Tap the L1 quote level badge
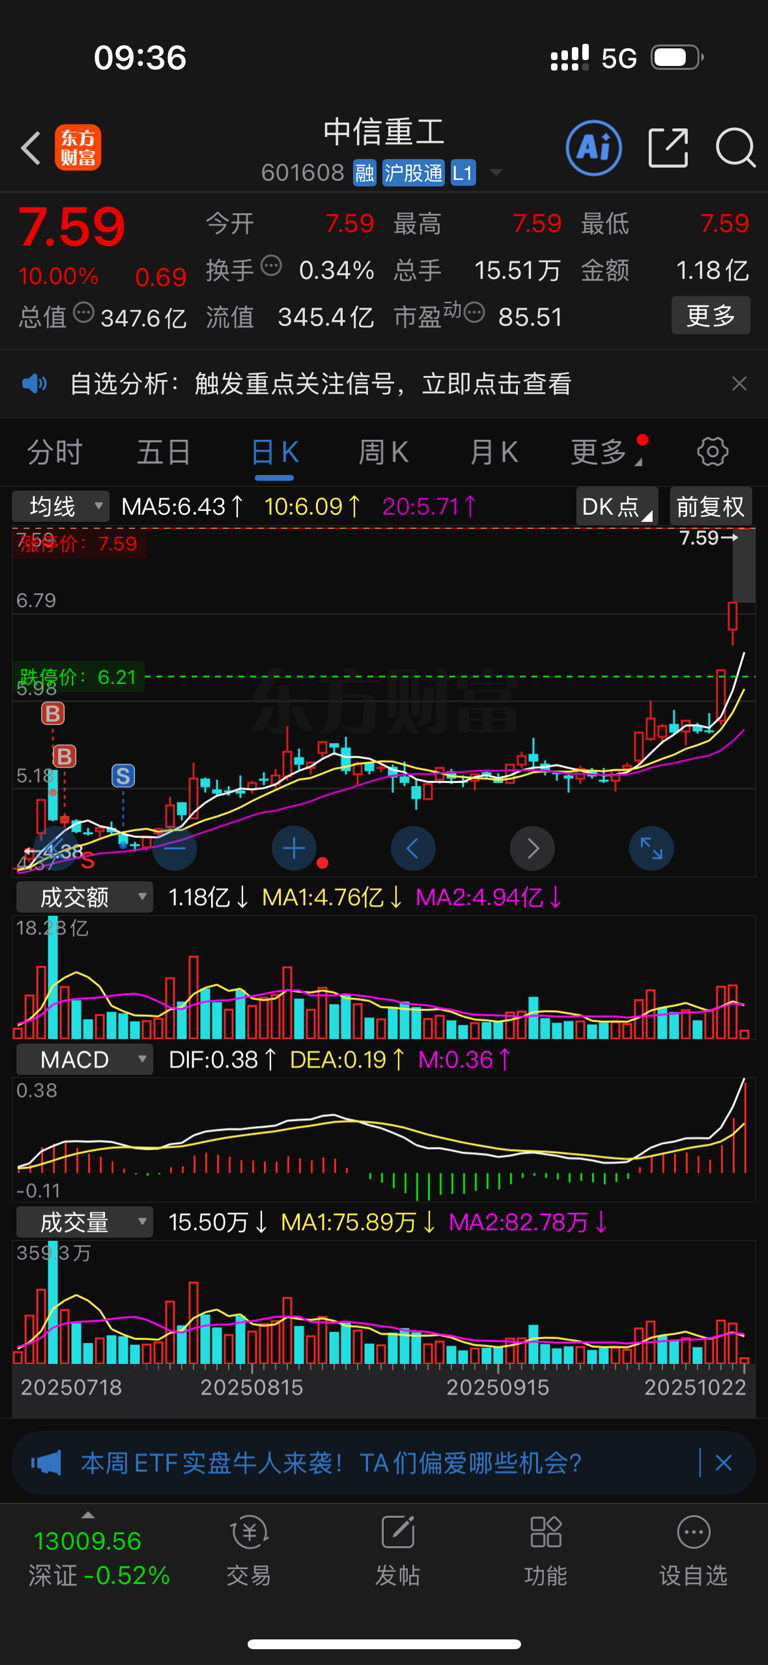Screen dimensions: 769x1665 463,173
